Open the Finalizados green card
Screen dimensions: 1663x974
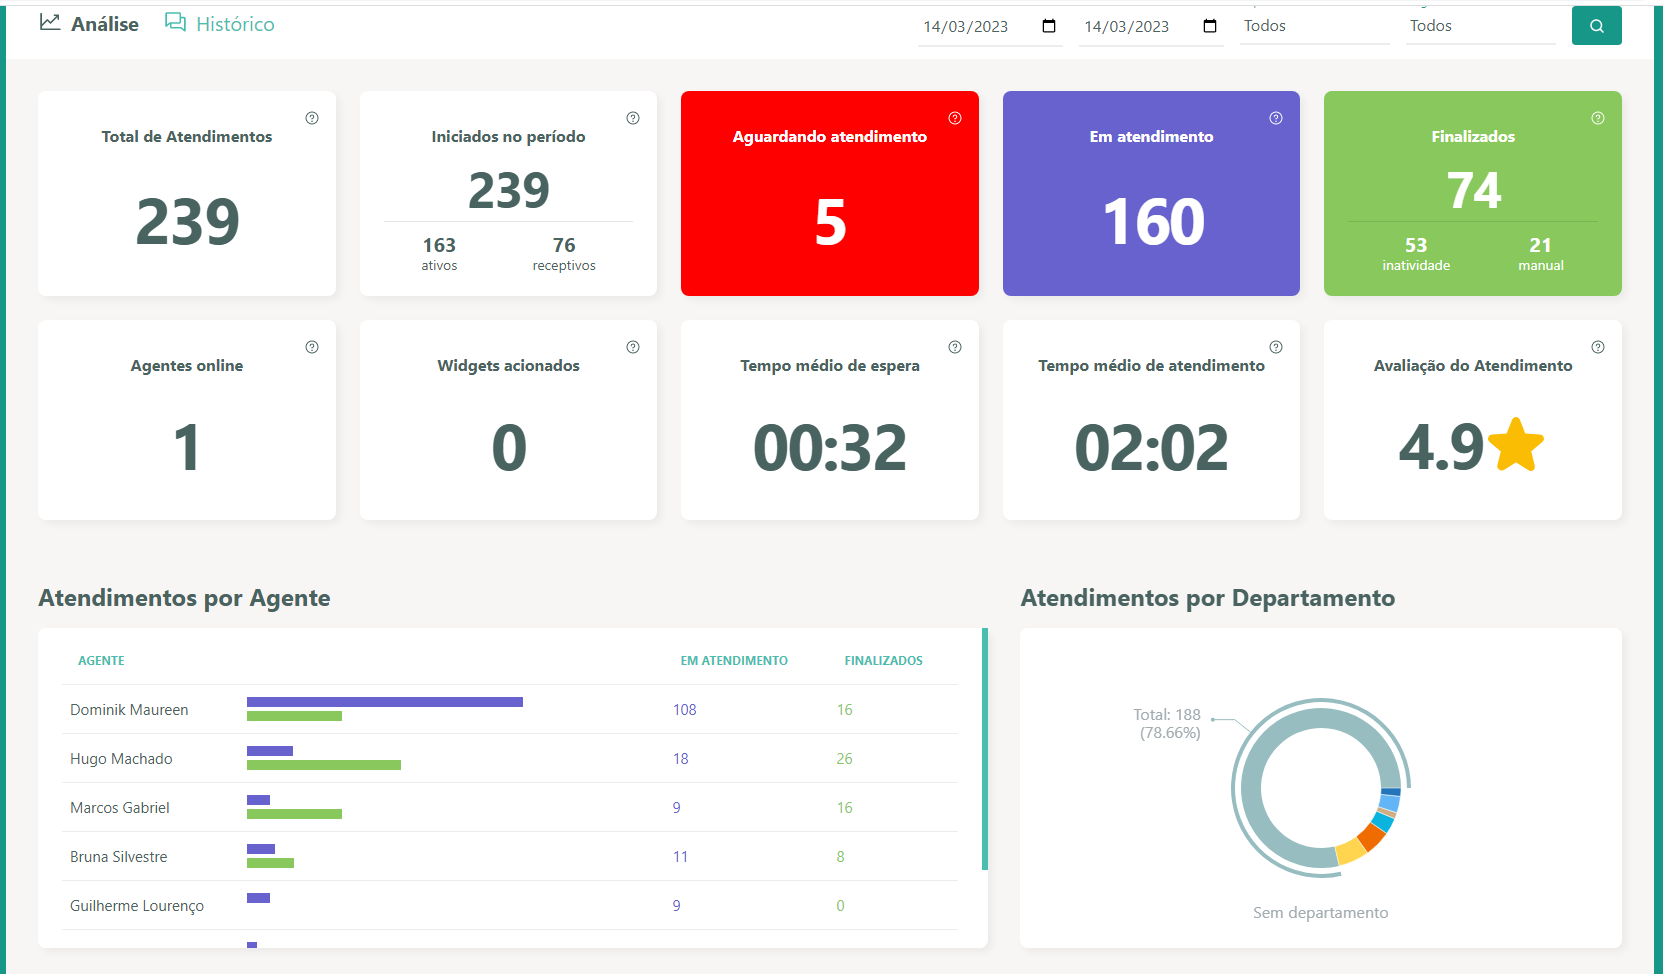[x=1473, y=193]
